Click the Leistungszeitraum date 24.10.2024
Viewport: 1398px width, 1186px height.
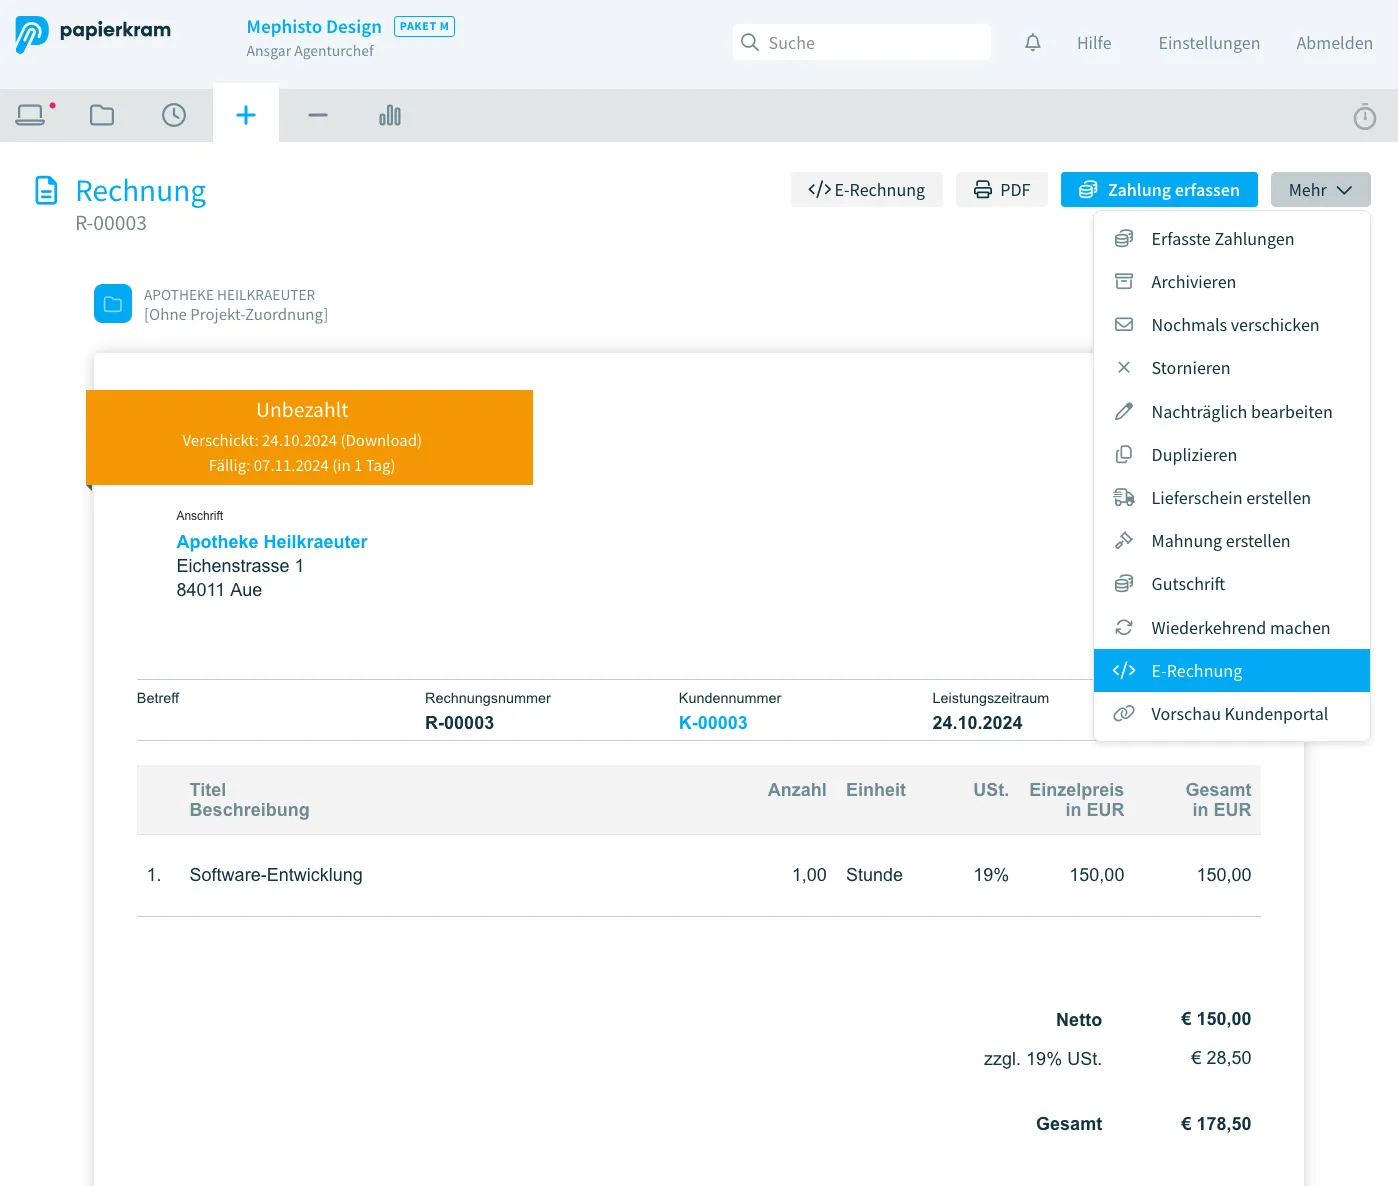977,723
